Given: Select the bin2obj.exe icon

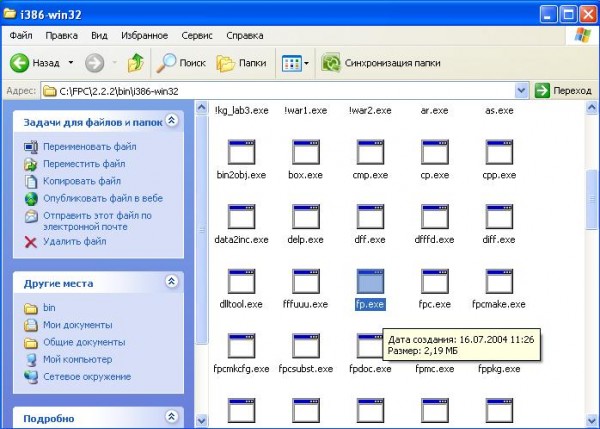Looking at the screenshot, I should coord(241,152).
